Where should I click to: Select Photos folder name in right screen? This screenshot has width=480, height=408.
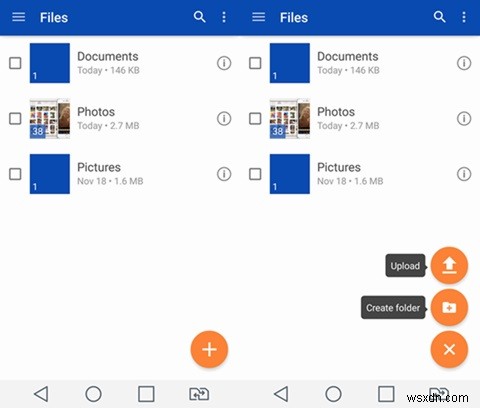pyautogui.click(x=336, y=112)
